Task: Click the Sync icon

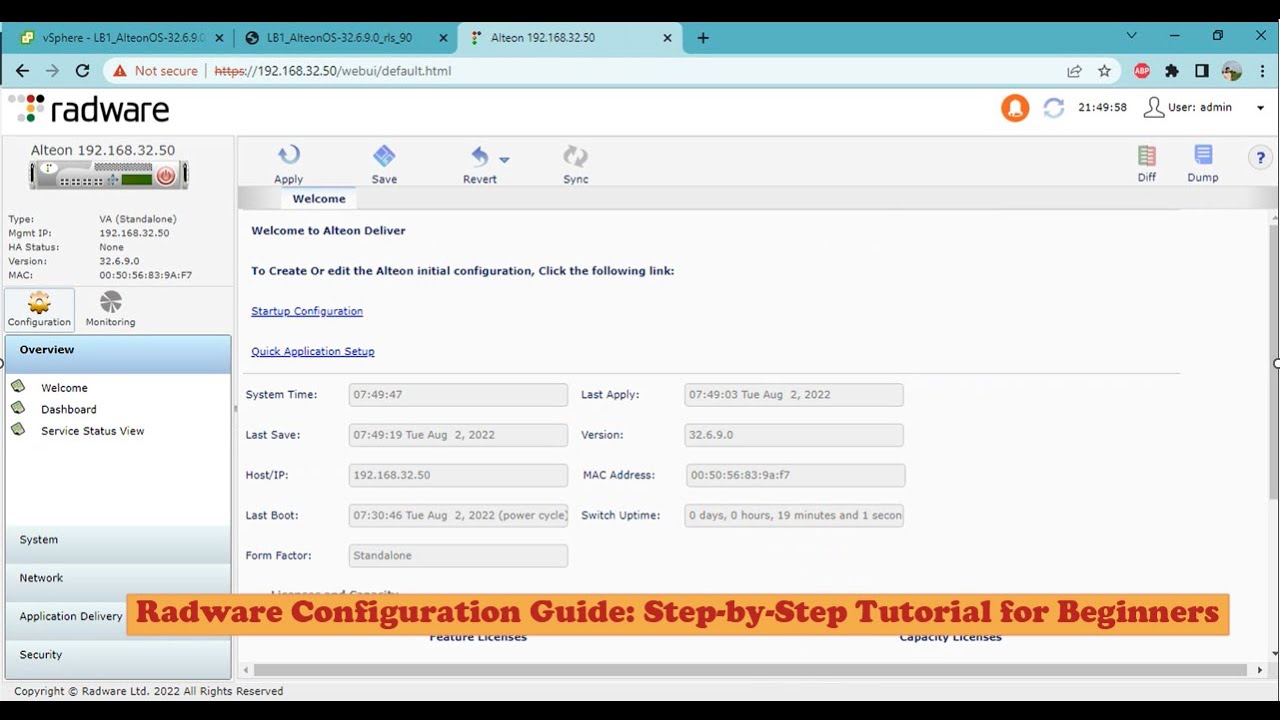Action: 575,156
